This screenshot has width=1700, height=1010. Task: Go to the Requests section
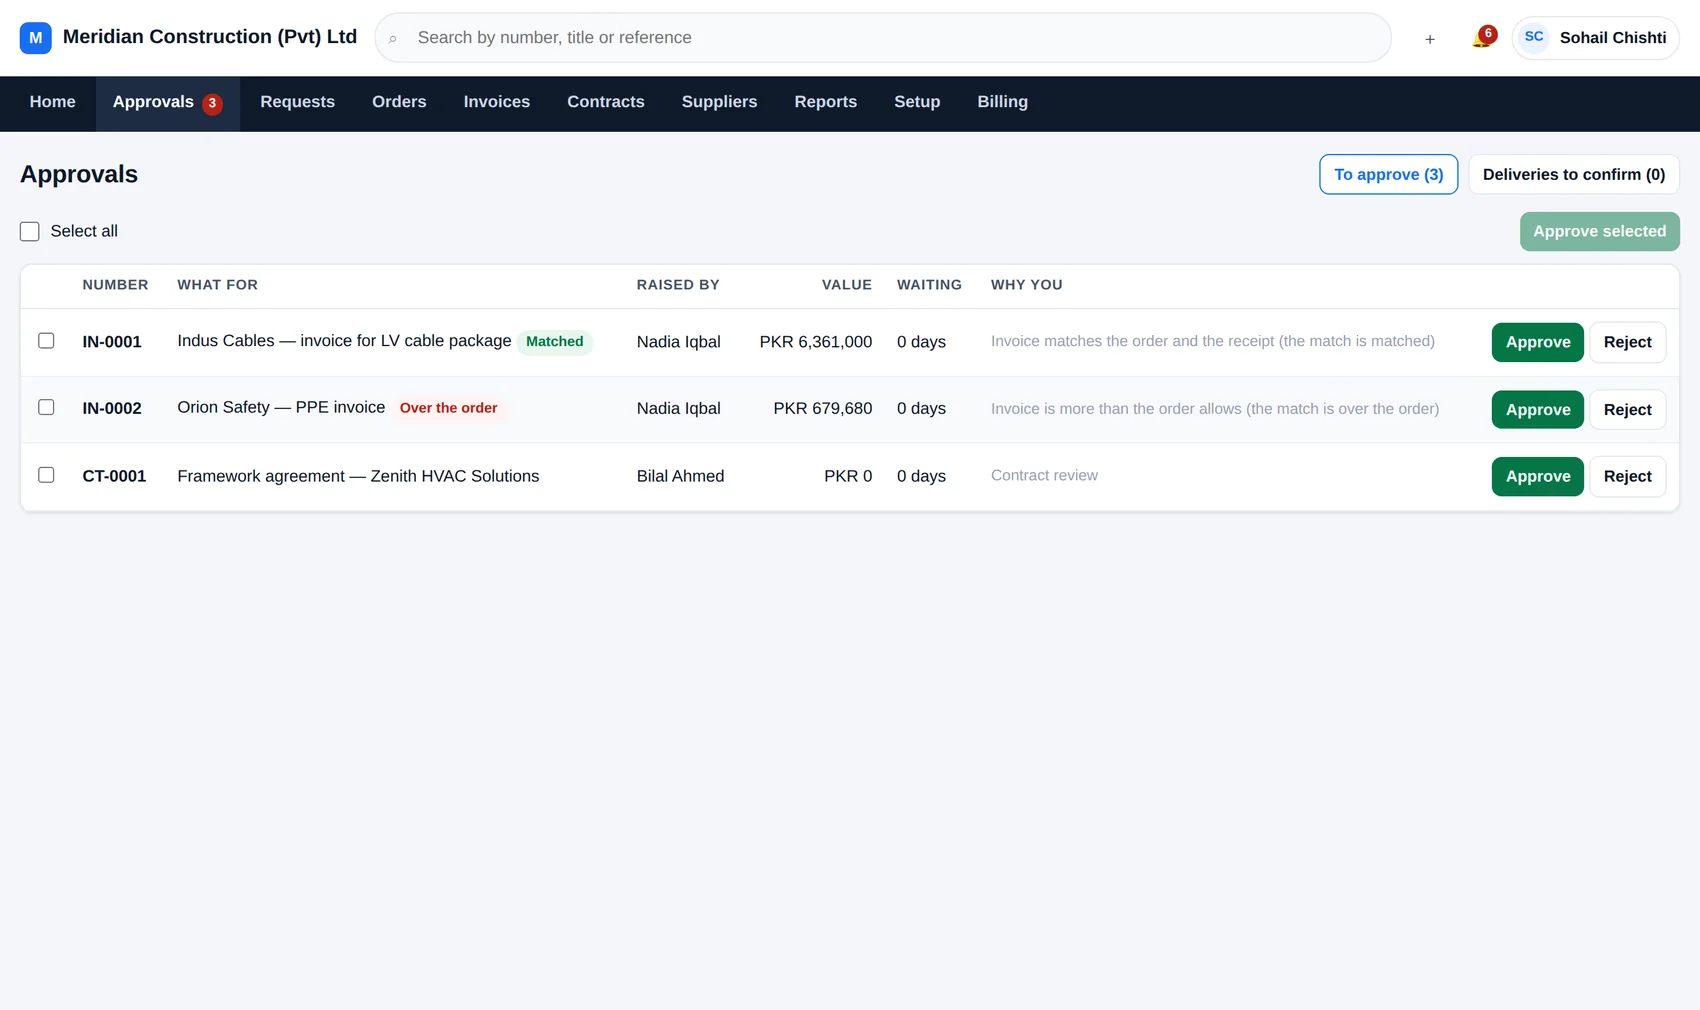[x=297, y=102]
